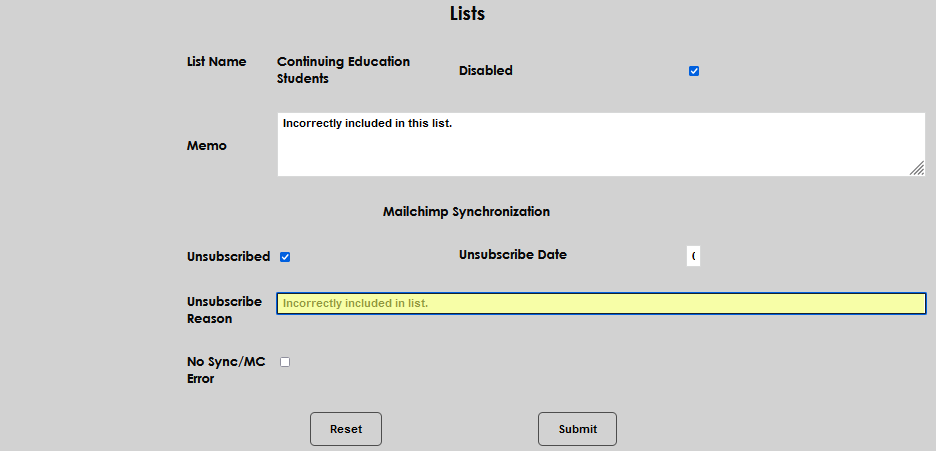936x451 pixels.
Task: Click the 'Disabled' label text
Action: [x=485, y=71]
